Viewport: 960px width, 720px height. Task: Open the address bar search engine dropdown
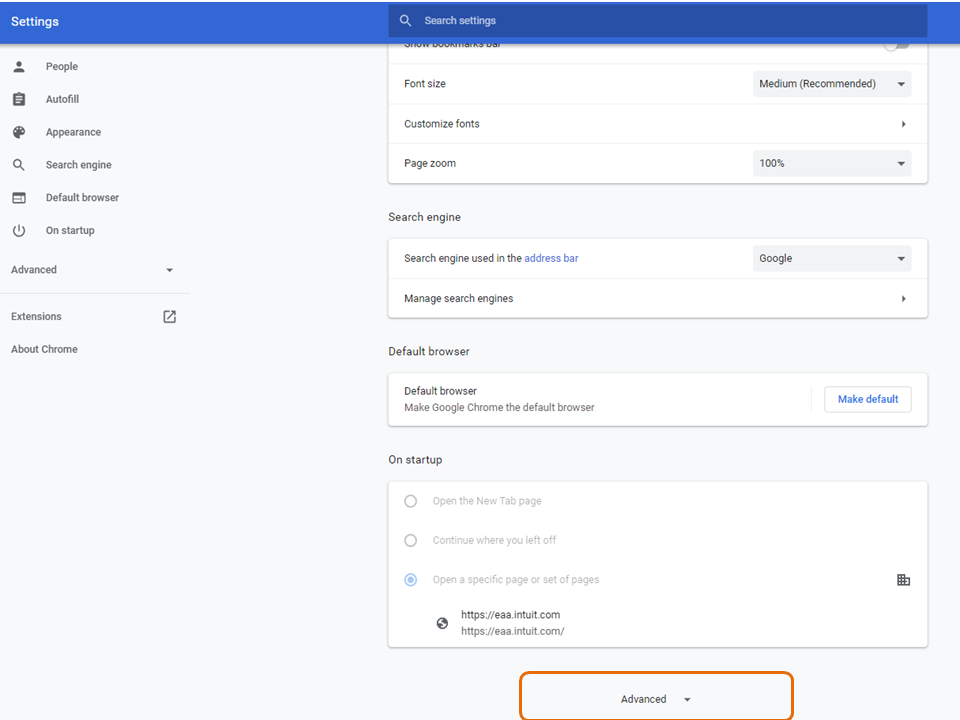click(x=831, y=258)
